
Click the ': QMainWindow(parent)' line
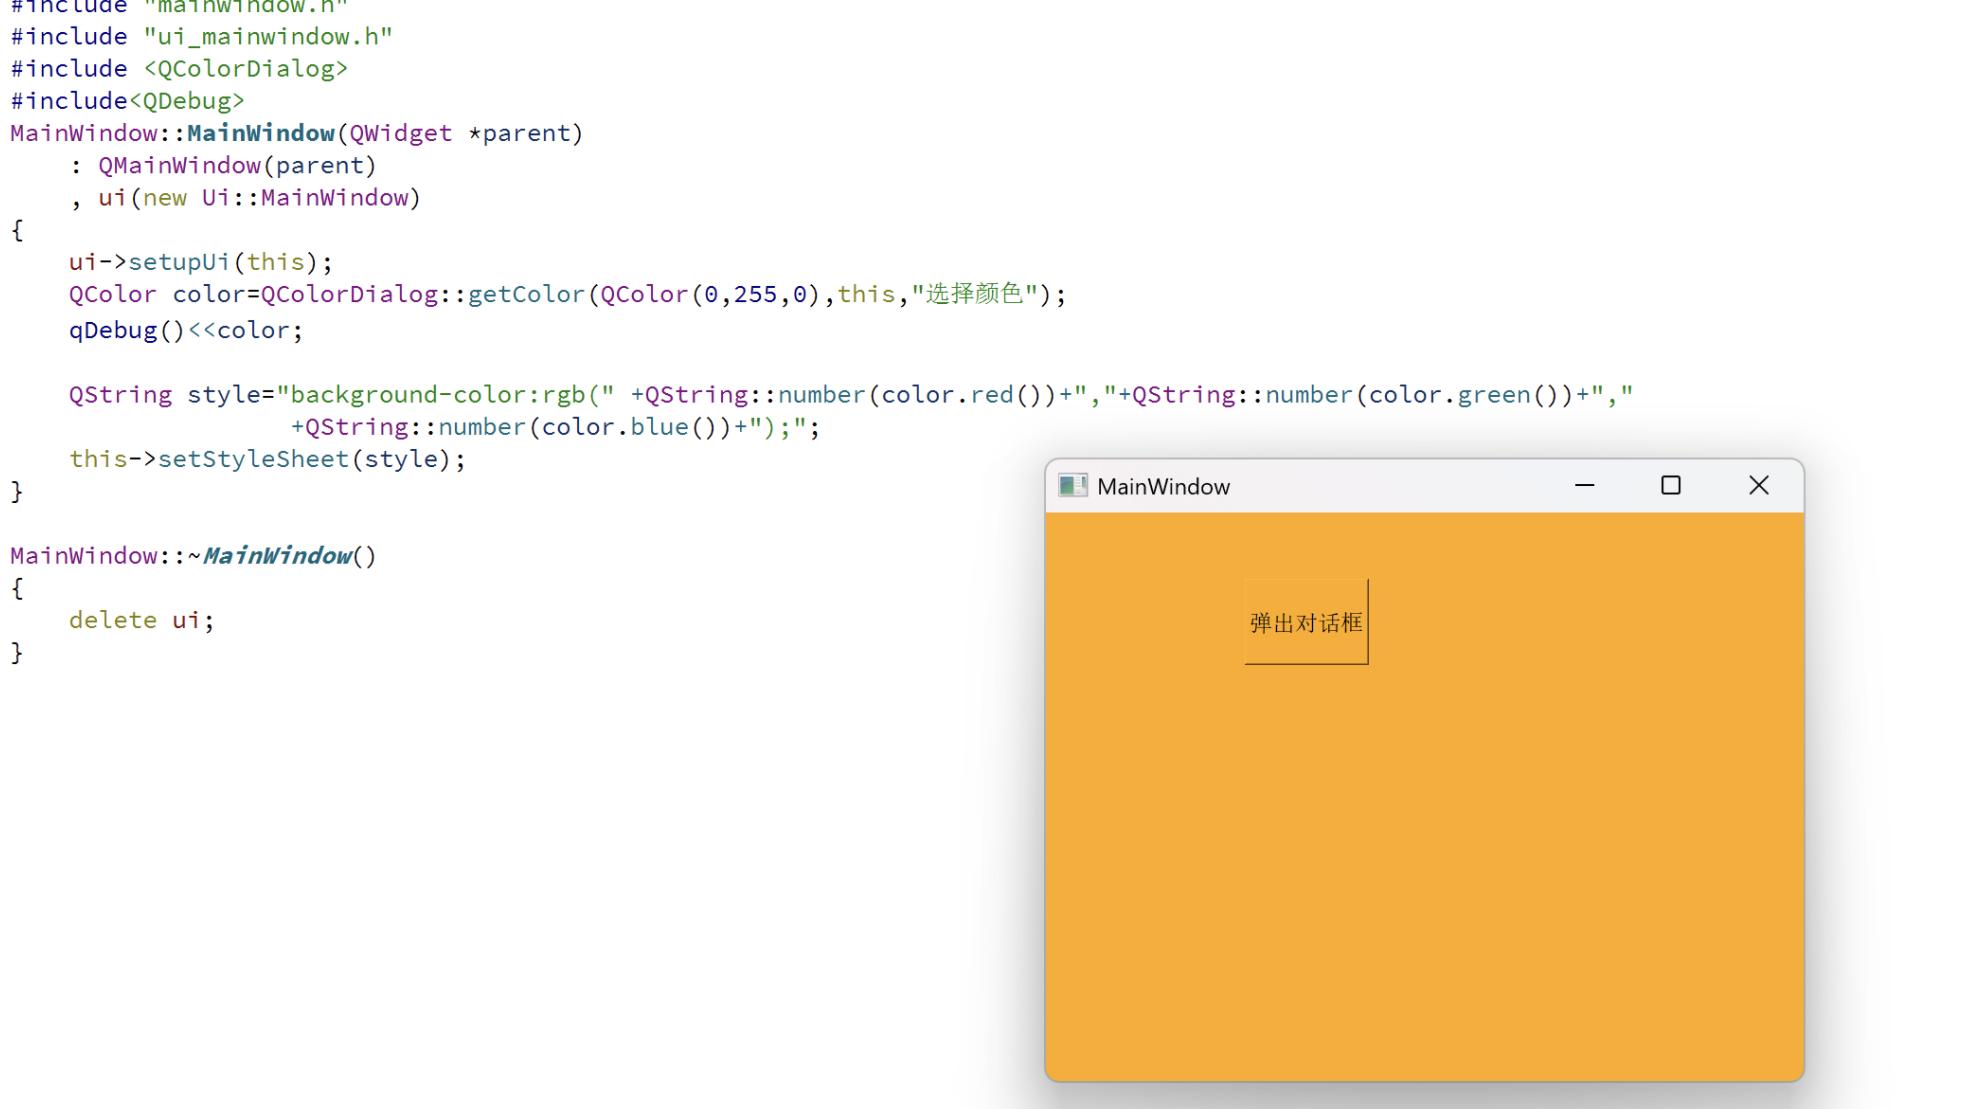point(223,166)
